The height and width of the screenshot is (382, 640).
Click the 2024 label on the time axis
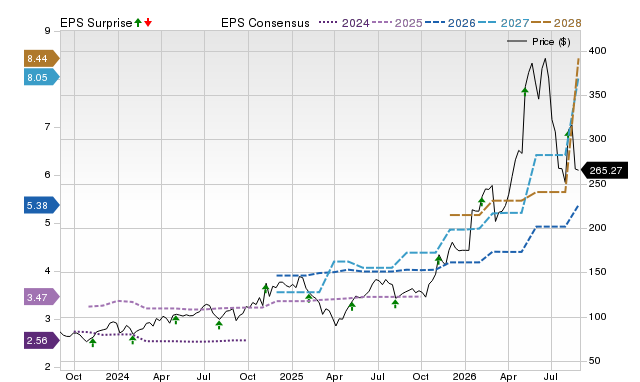click(x=118, y=376)
